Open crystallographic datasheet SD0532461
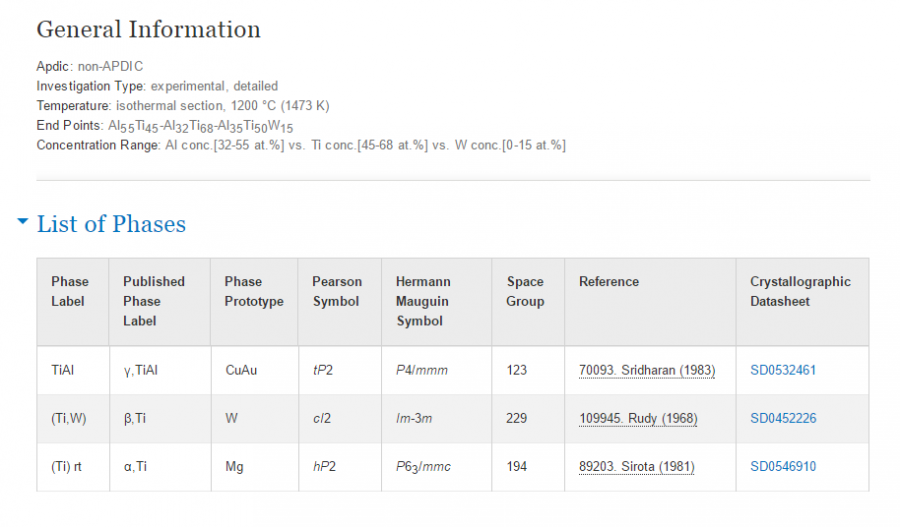 (x=783, y=370)
